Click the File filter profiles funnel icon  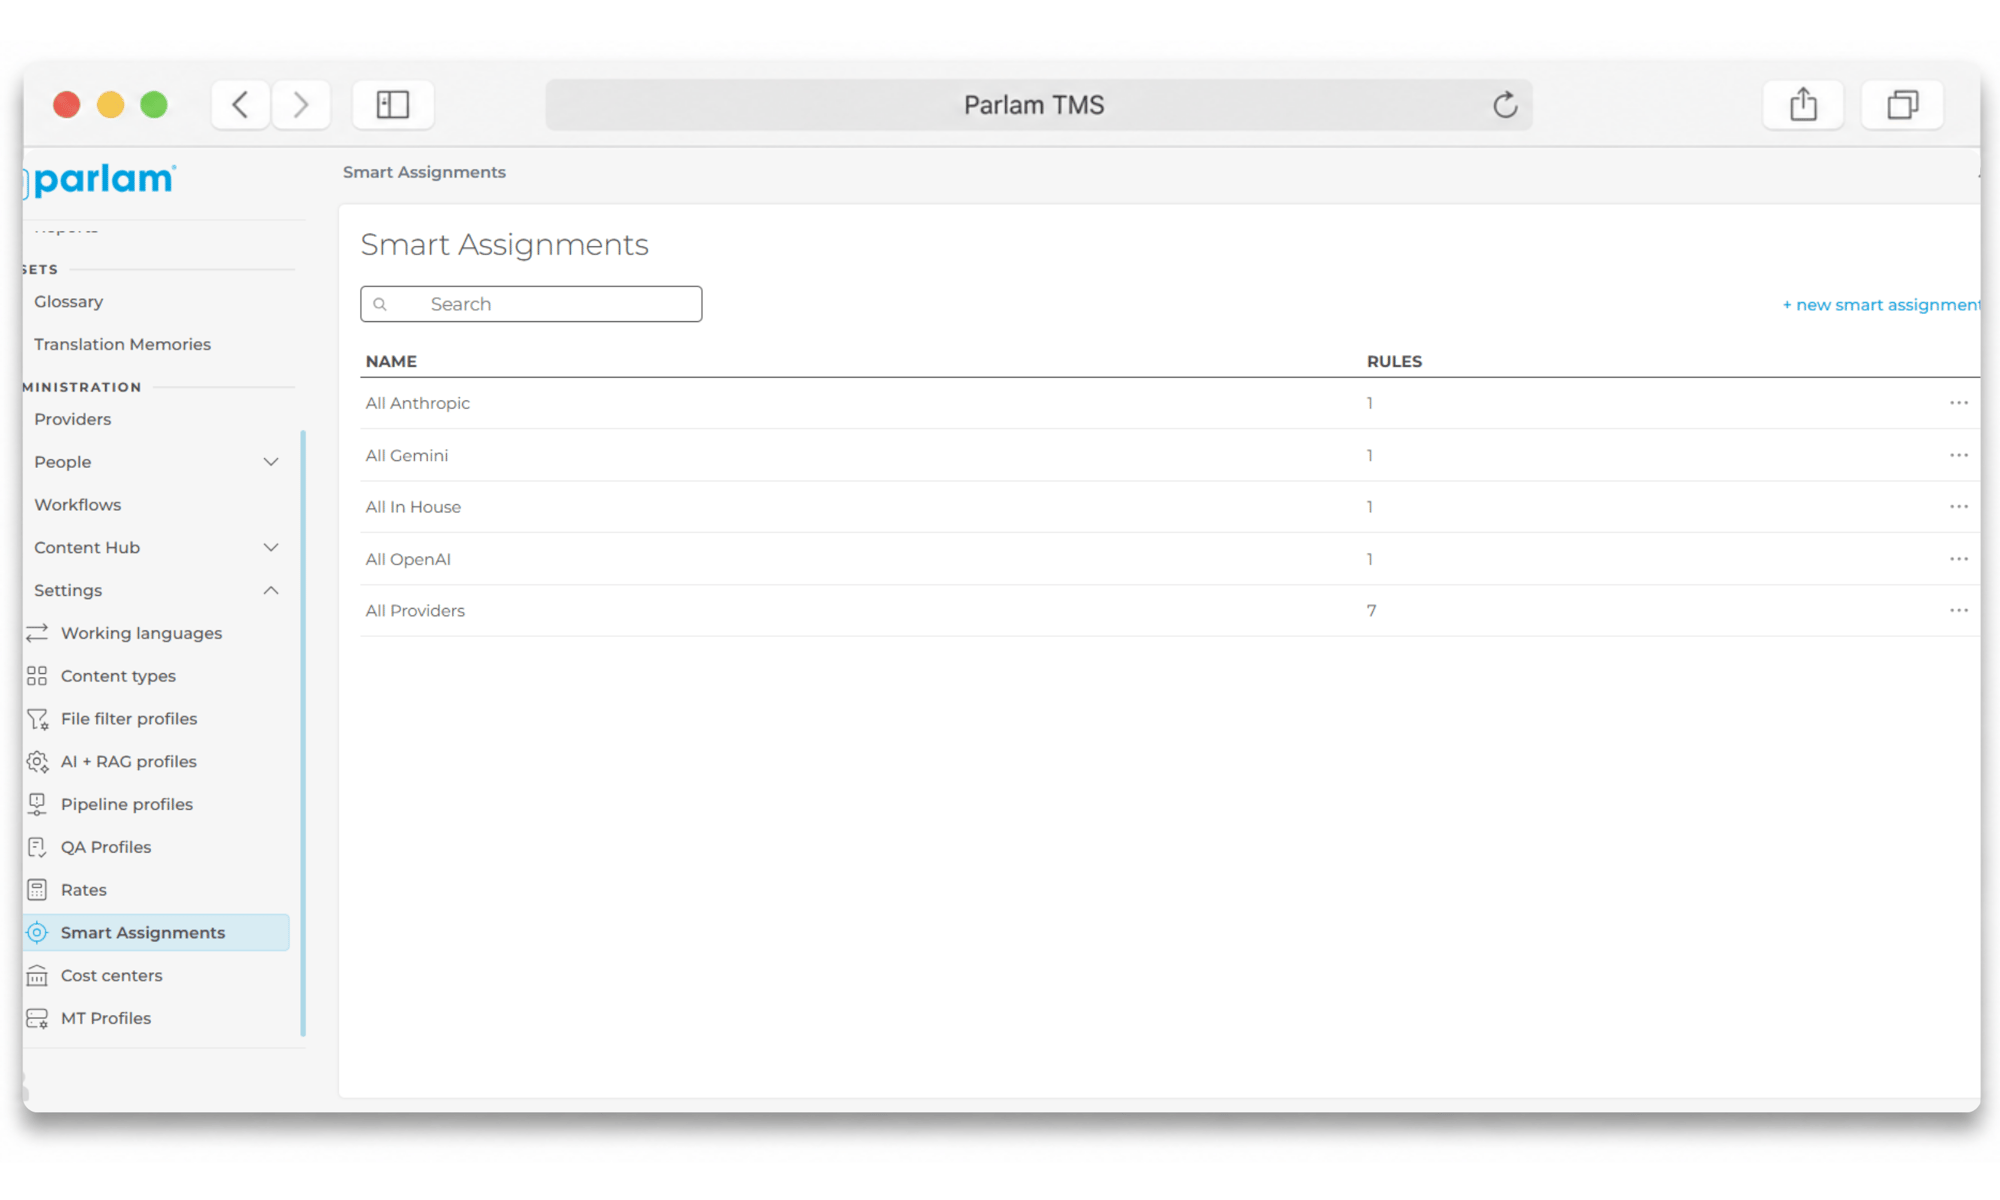point(37,719)
